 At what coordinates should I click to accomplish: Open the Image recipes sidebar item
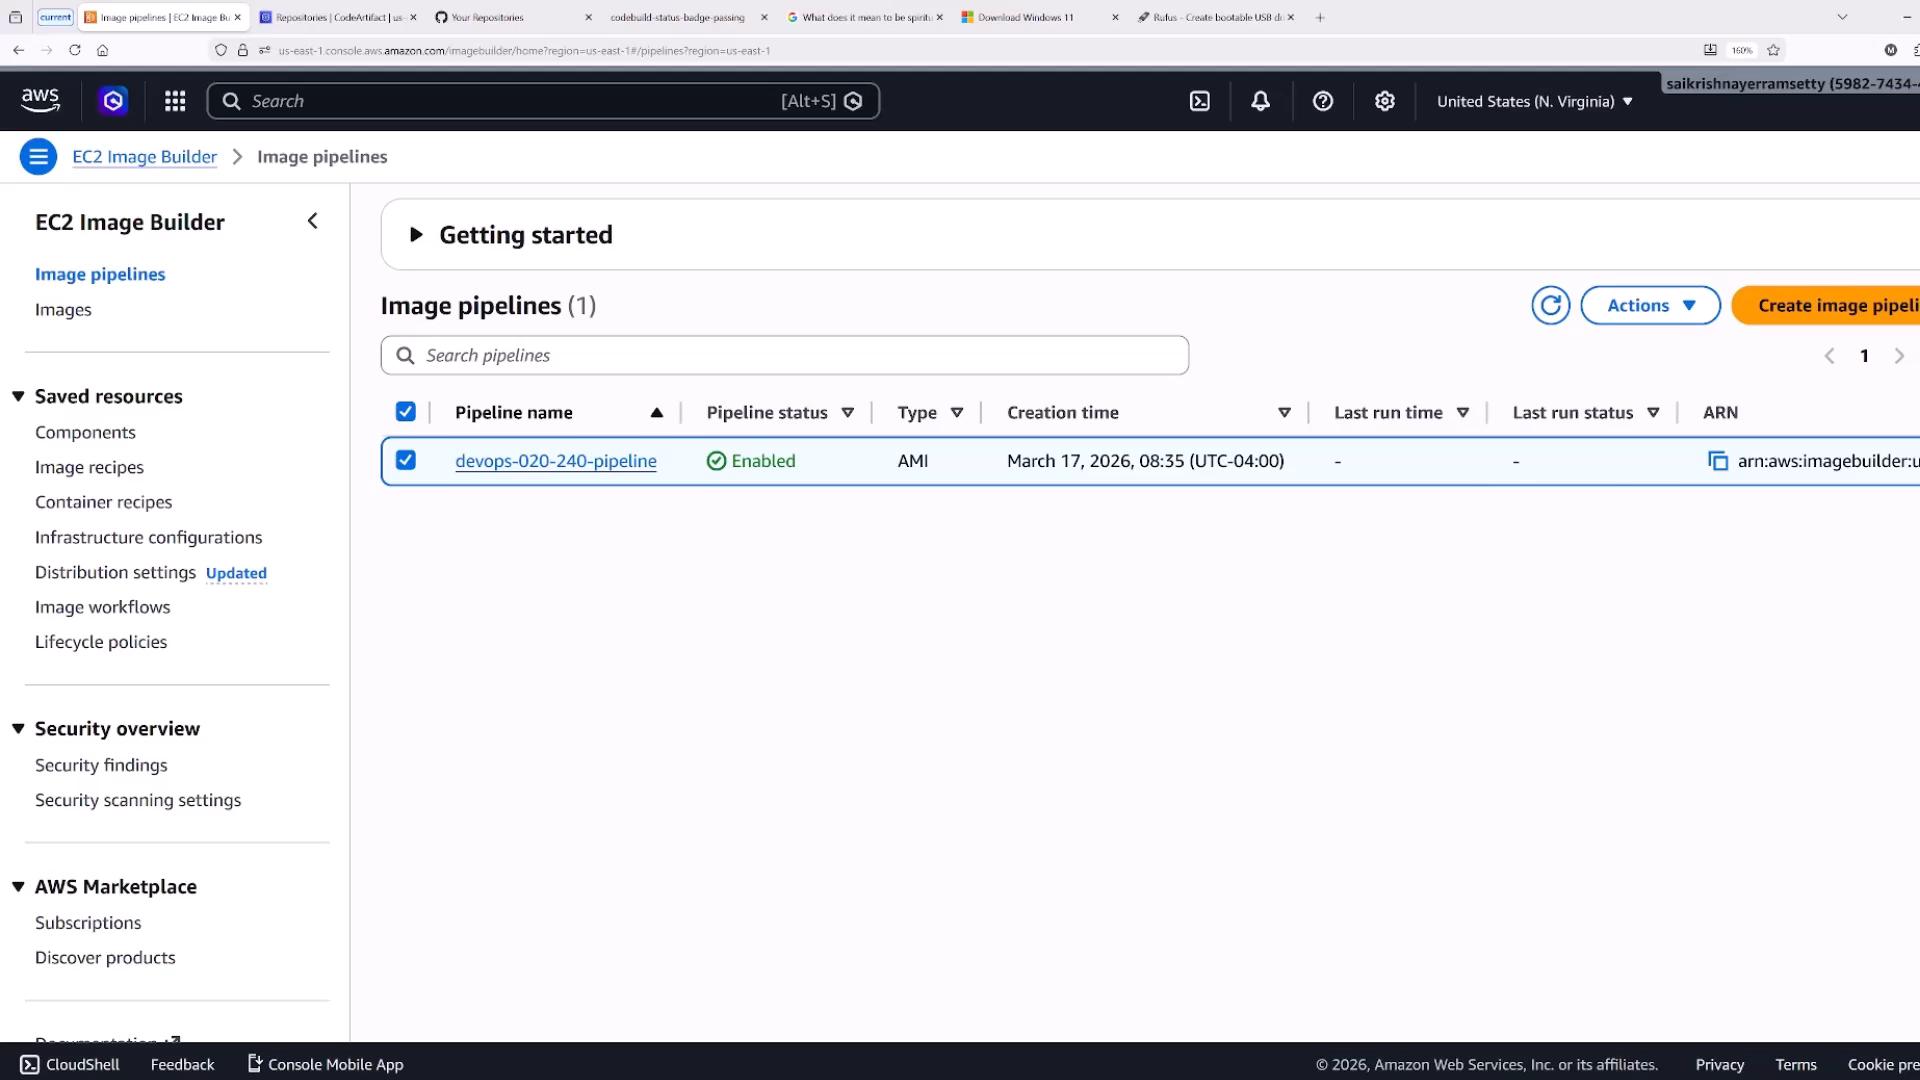pyautogui.click(x=89, y=467)
